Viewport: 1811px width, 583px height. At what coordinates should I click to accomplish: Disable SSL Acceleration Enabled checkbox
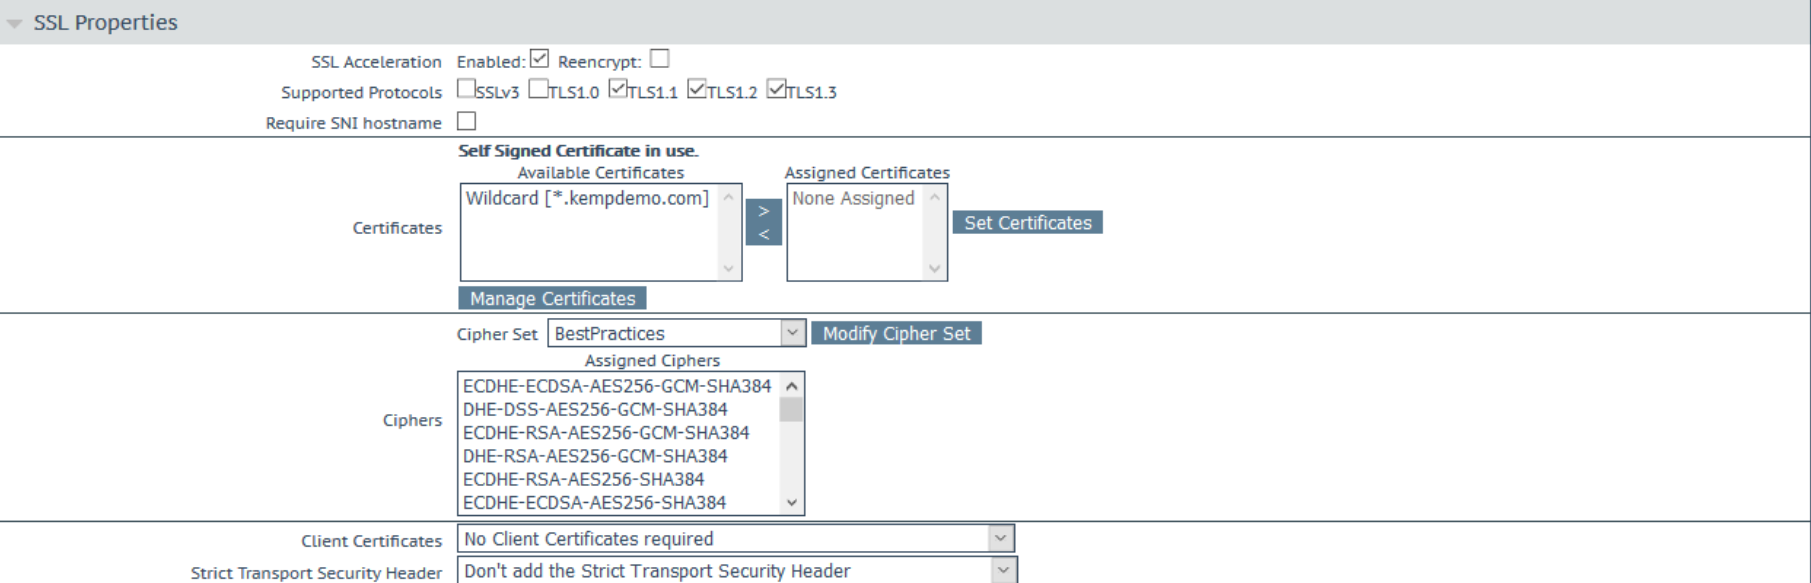click(x=539, y=59)
